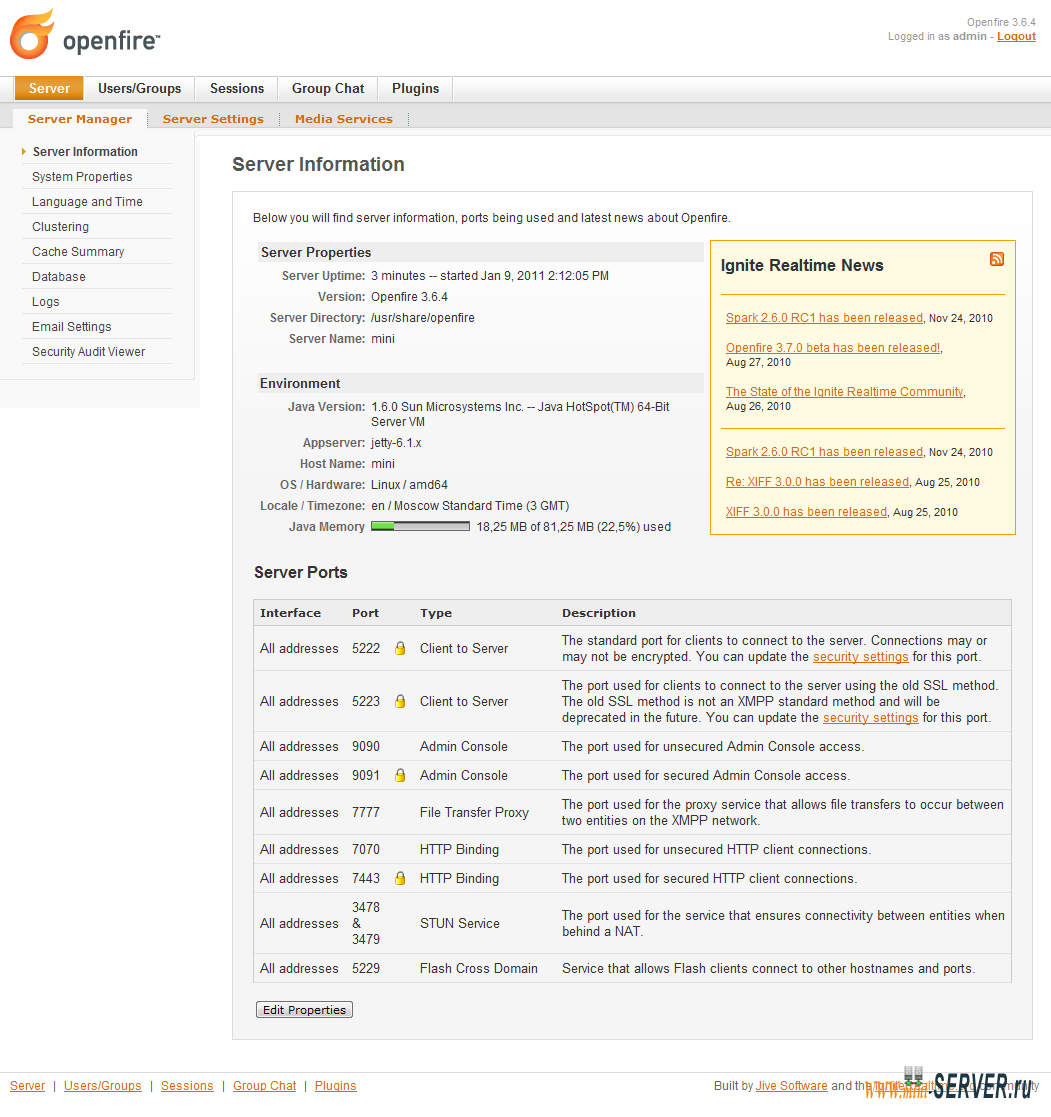This screenshot has width=1051, height=1117.
Task: Open Security Audit Viewer in the sidebar
Action: coord(88,351)
